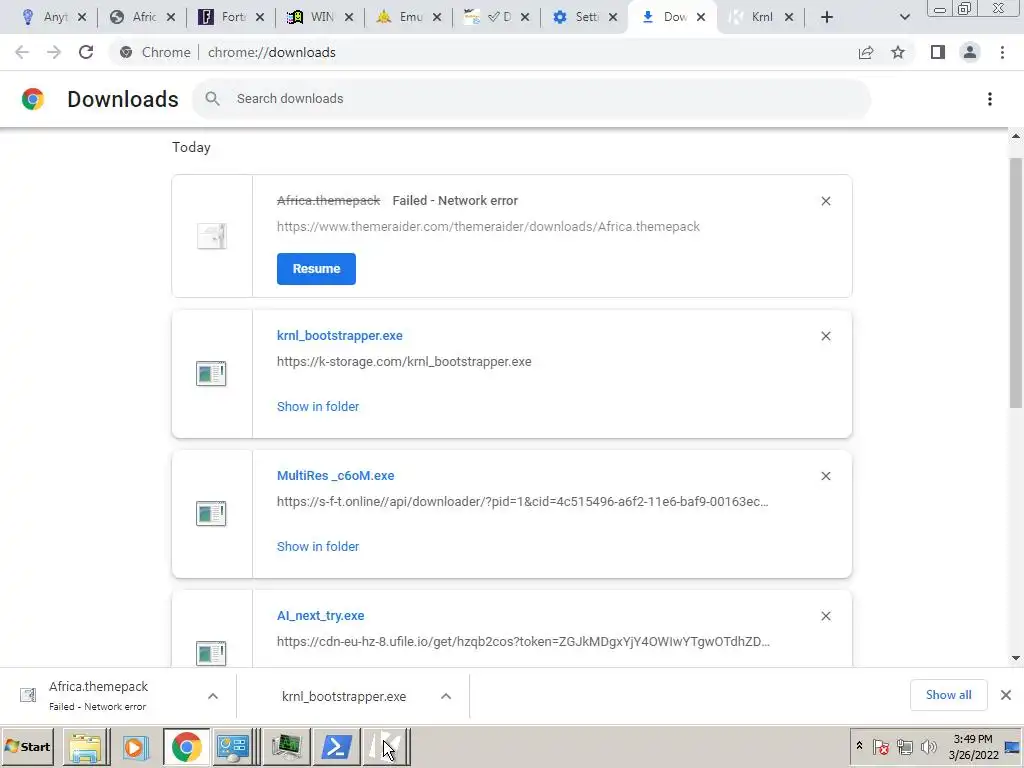
Task: Click the page vertical scrollbar thumb
Action: click(1016, 283)
